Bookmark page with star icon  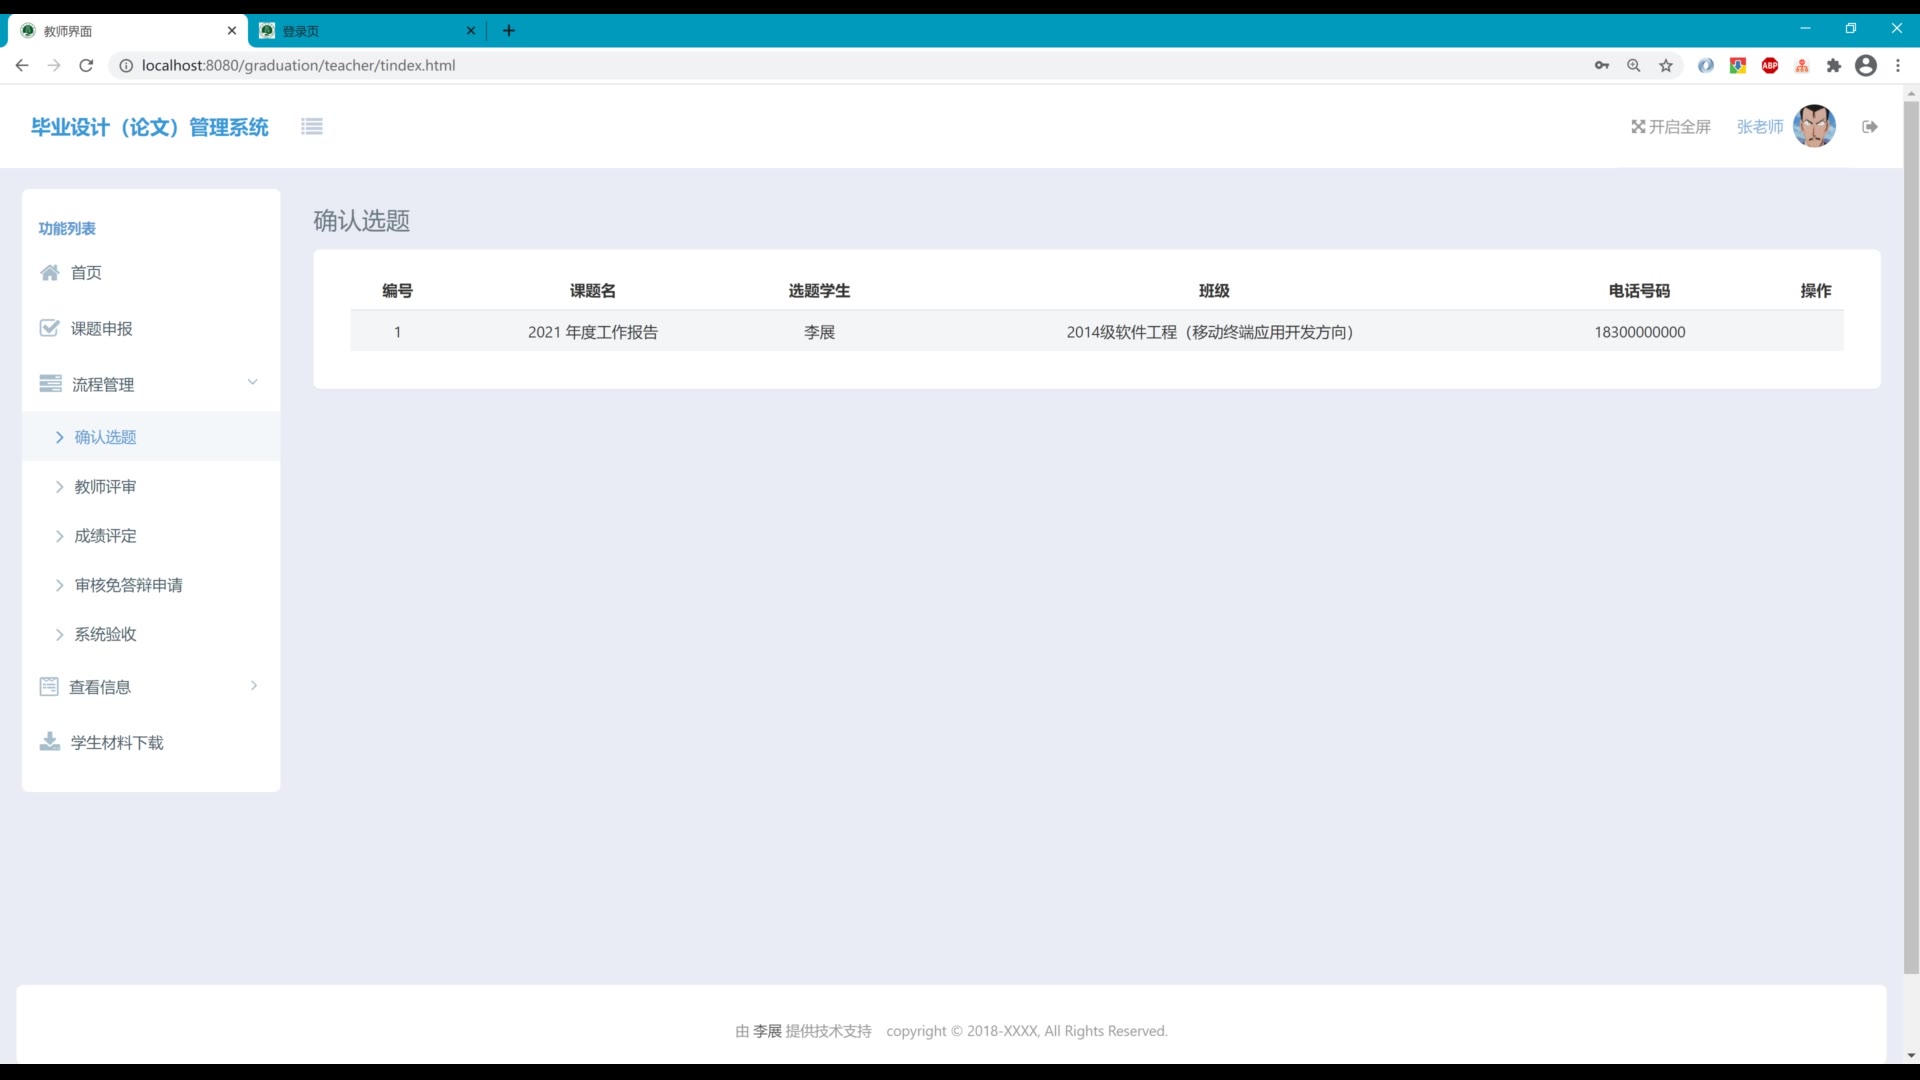pos(1666,65)
